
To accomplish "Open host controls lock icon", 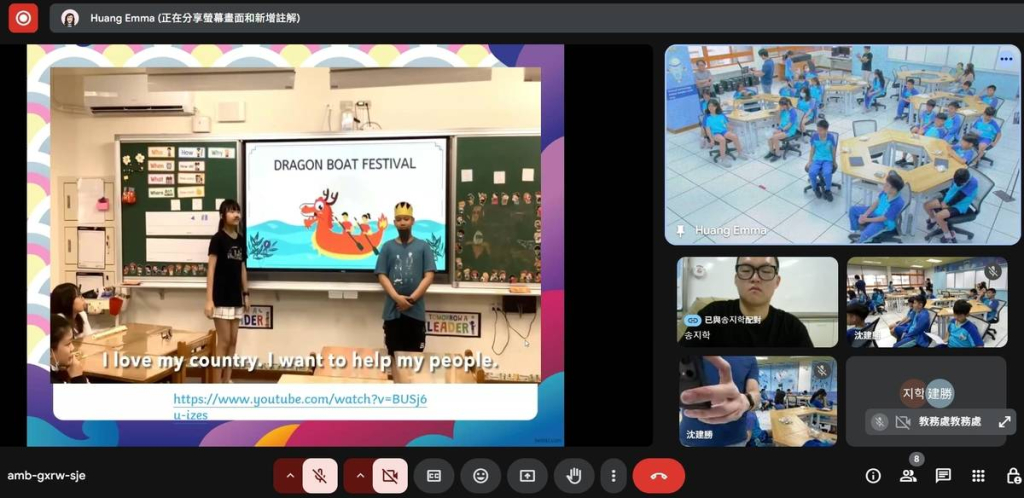I will 1013,476.
